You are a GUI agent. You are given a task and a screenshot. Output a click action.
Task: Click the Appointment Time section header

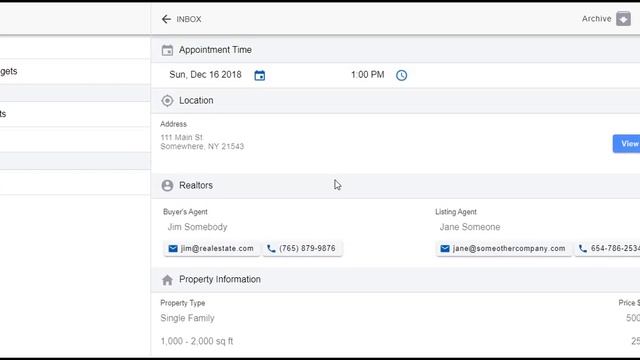tap(396, 50)
